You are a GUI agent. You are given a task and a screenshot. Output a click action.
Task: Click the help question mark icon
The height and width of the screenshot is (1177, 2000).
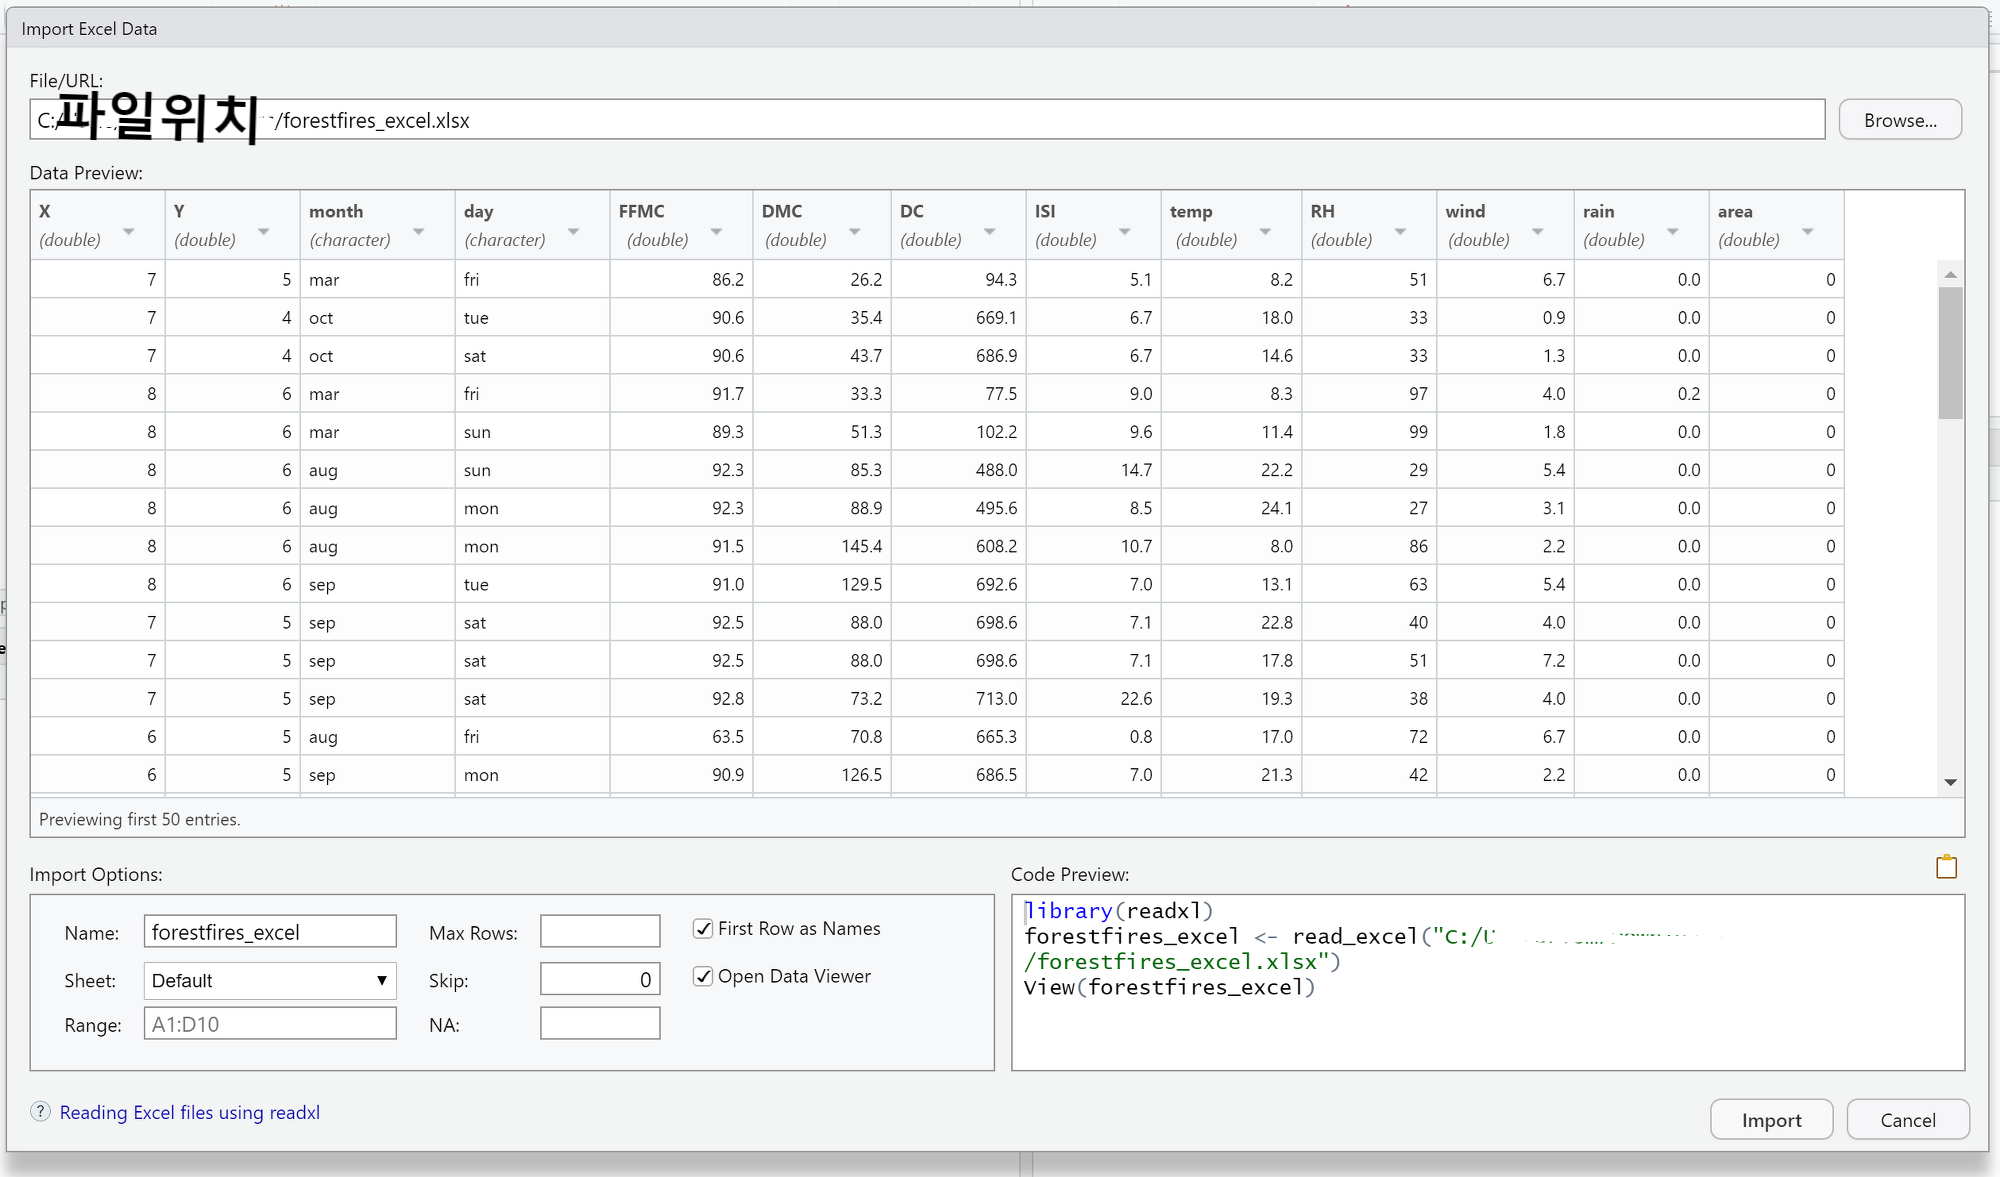[x=40, y=1112]
